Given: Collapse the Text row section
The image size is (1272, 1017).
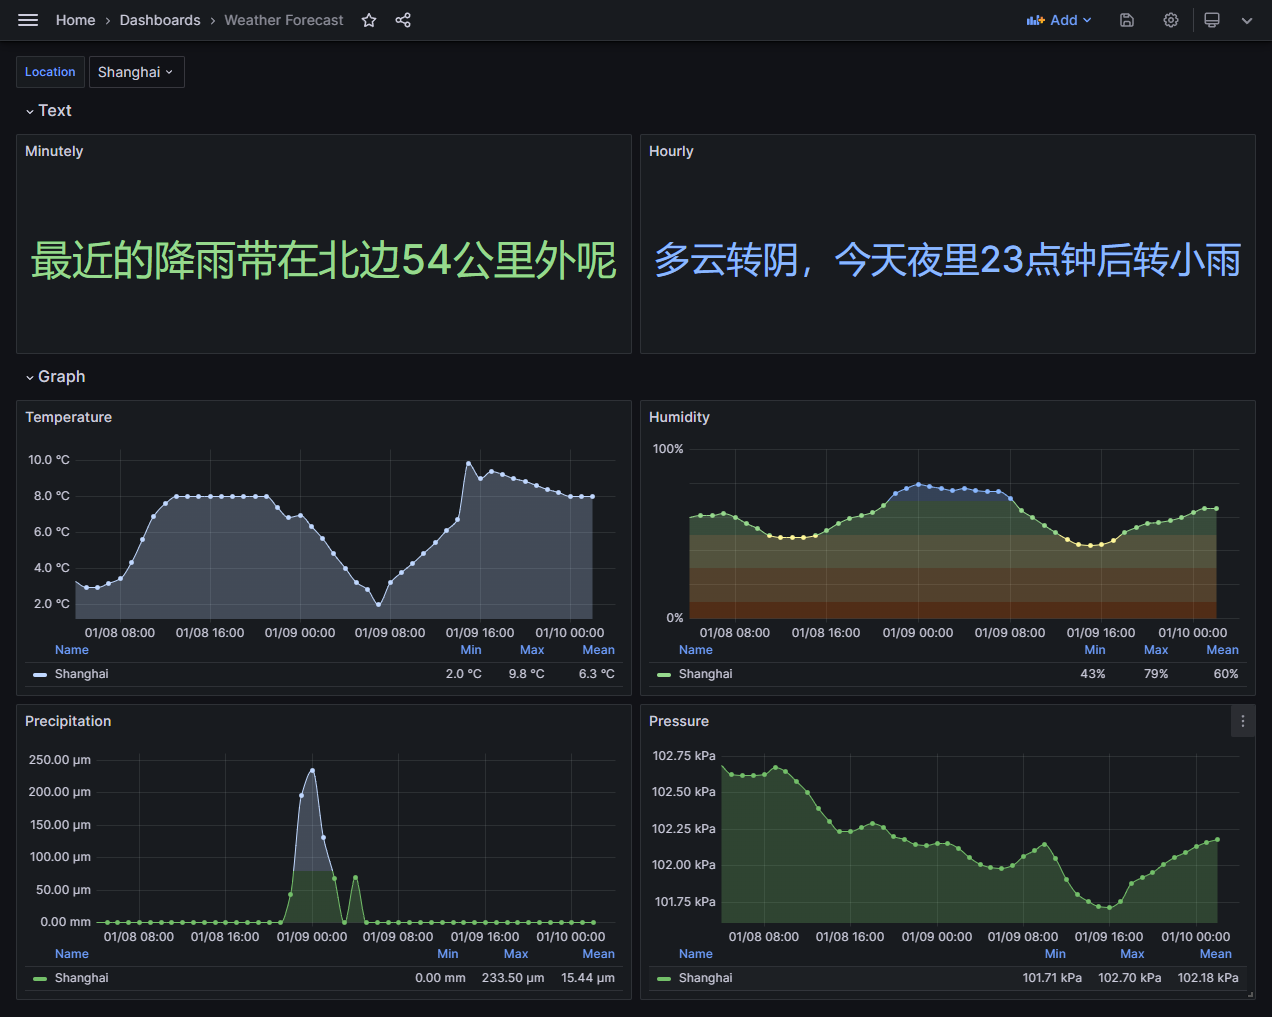Looking at the screenshot, I should click(48, 111).
